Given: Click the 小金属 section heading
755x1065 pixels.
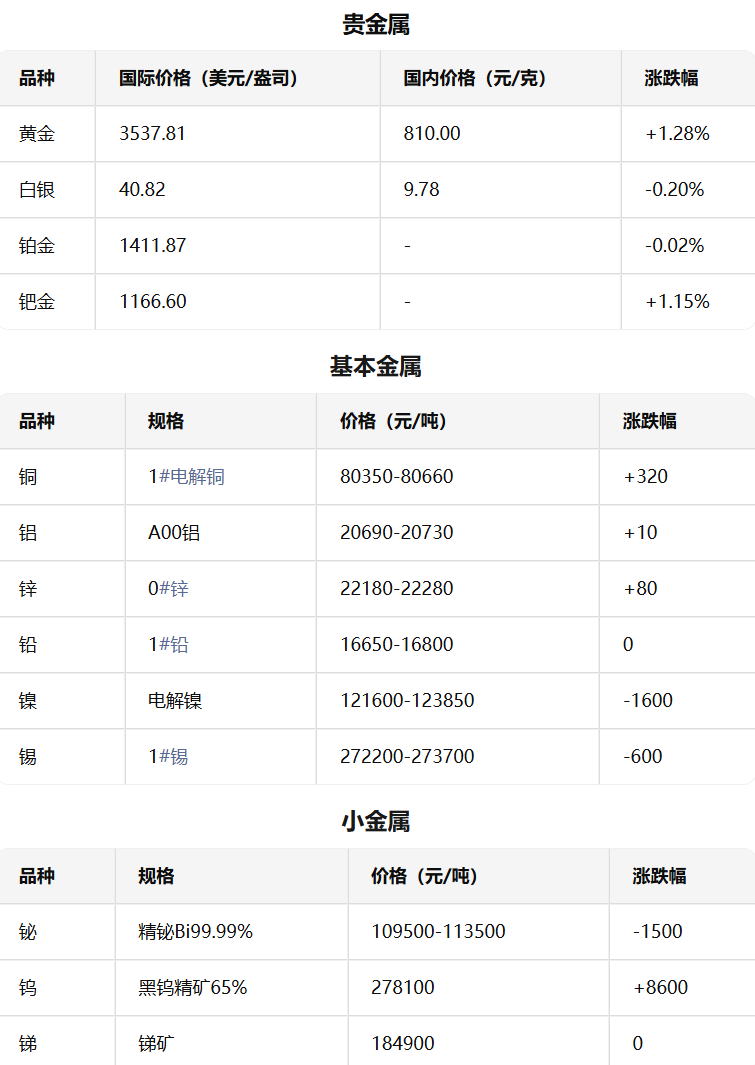Looking at the screenshot, I should [376, 822].
